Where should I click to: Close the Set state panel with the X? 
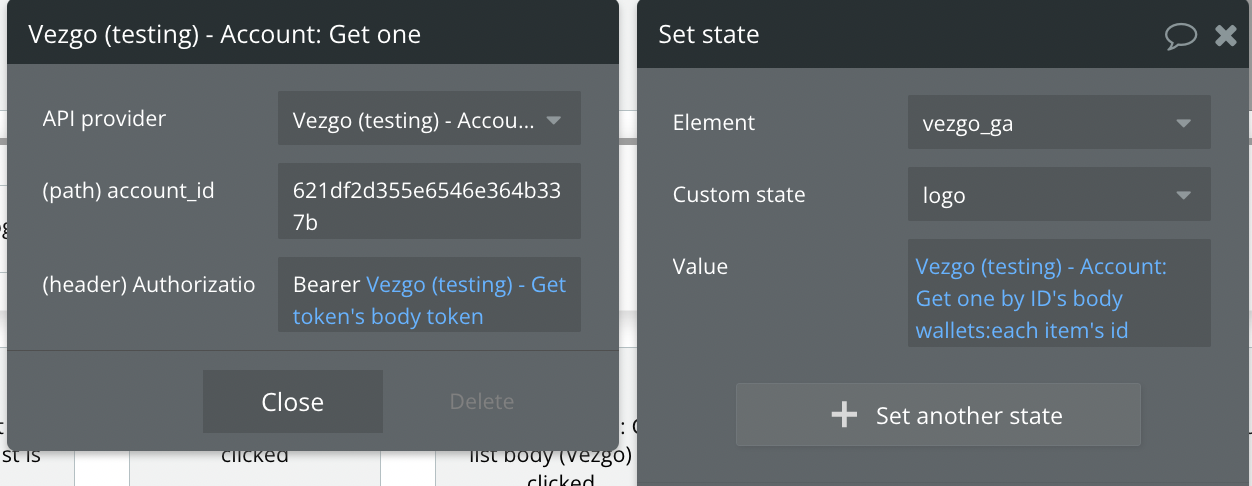pyautogui.click(x=1225, y=36)
